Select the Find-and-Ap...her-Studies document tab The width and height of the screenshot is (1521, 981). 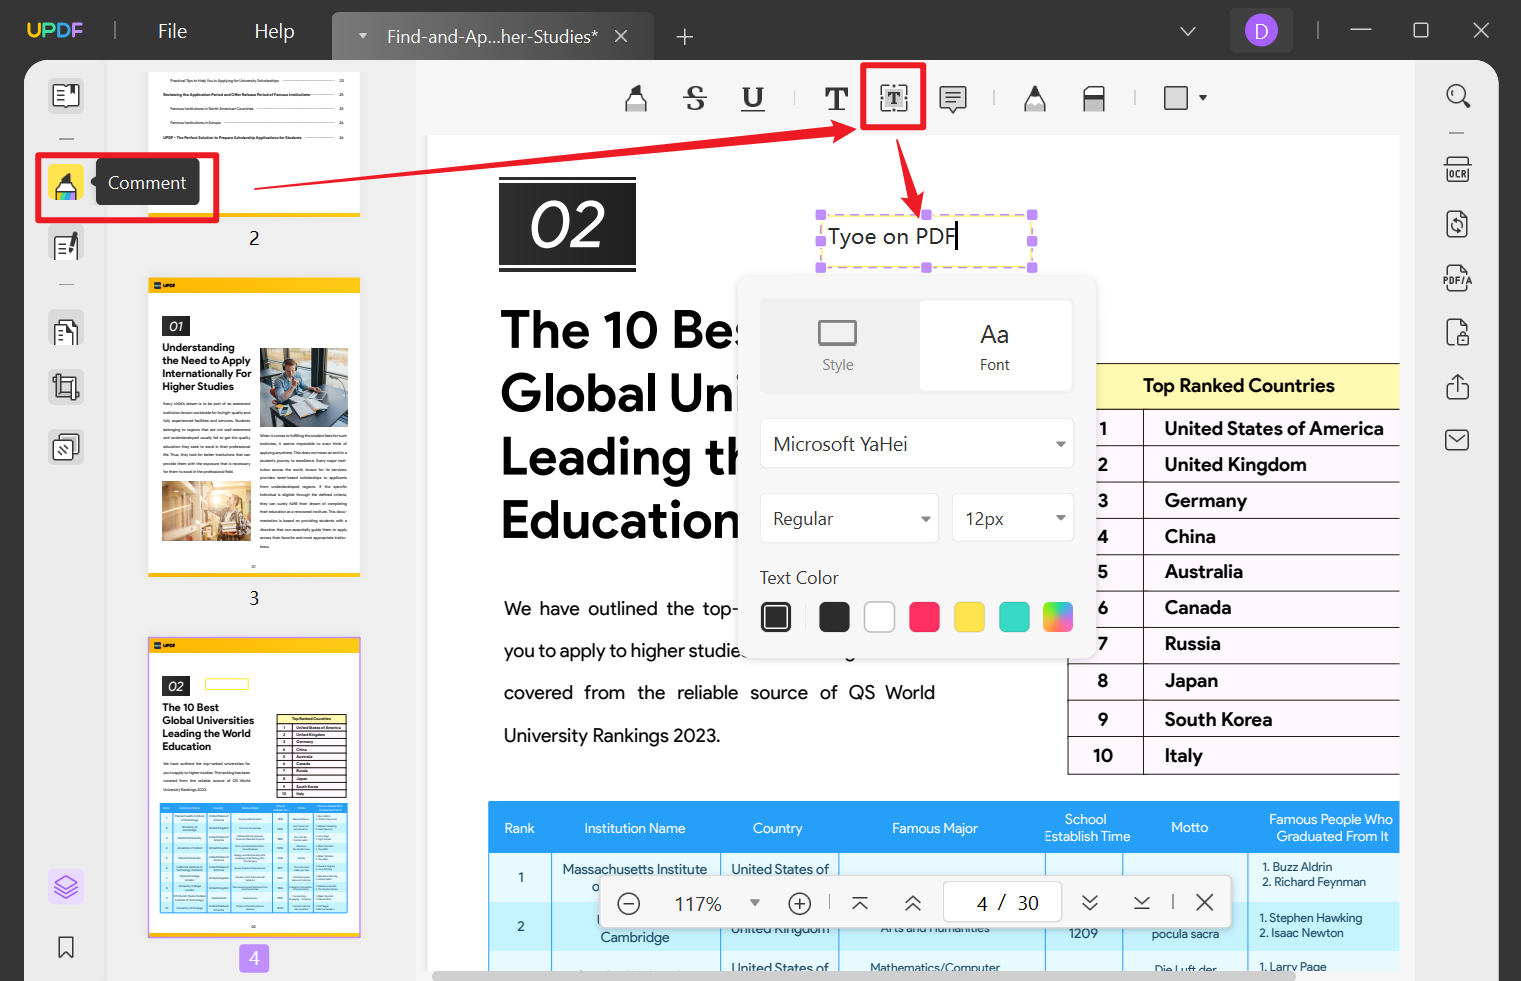click(x=492, y=37)
